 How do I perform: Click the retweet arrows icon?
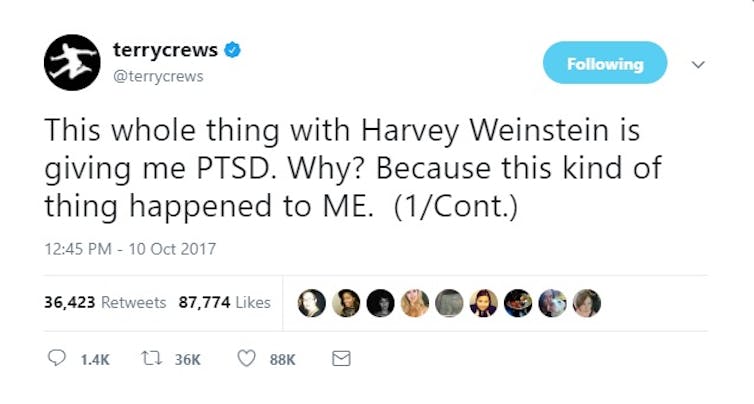[x=151, y=358]
